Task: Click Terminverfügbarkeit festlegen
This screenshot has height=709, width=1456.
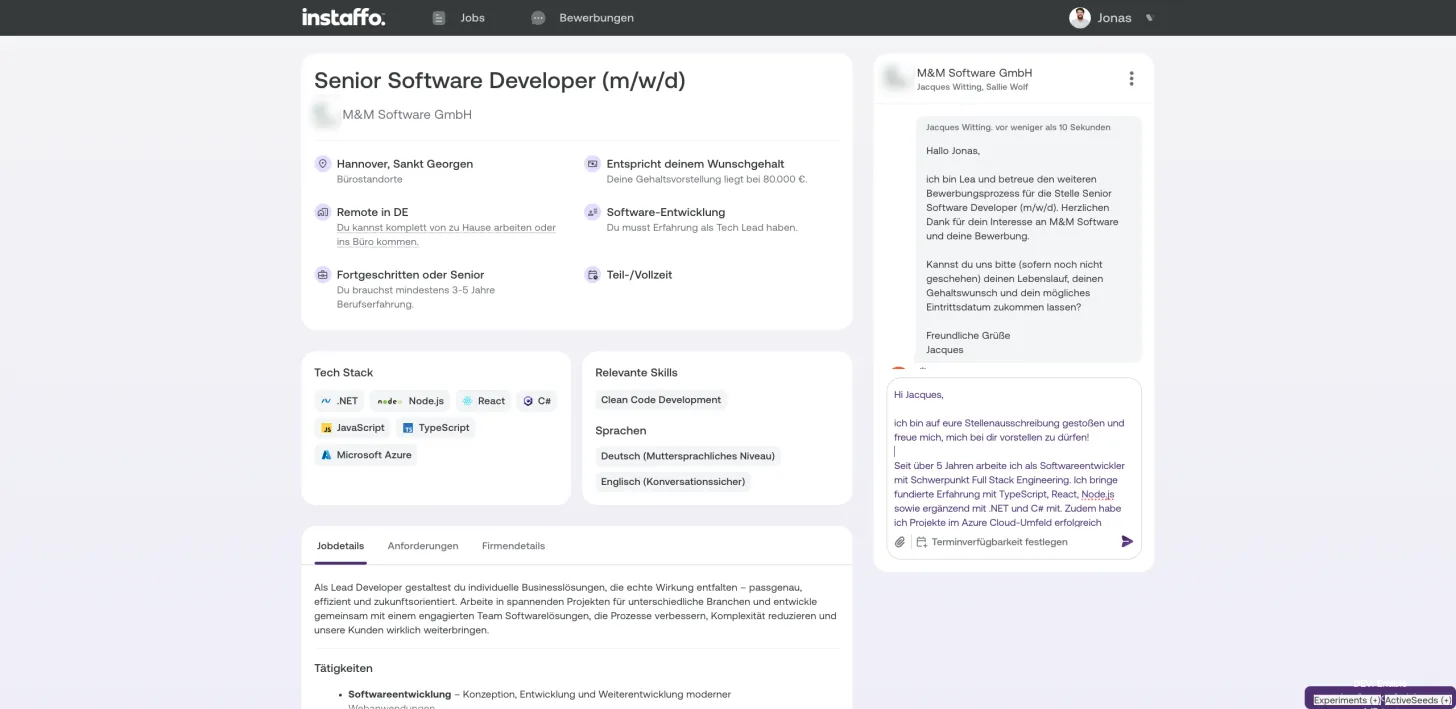Action: click(999, 542)
